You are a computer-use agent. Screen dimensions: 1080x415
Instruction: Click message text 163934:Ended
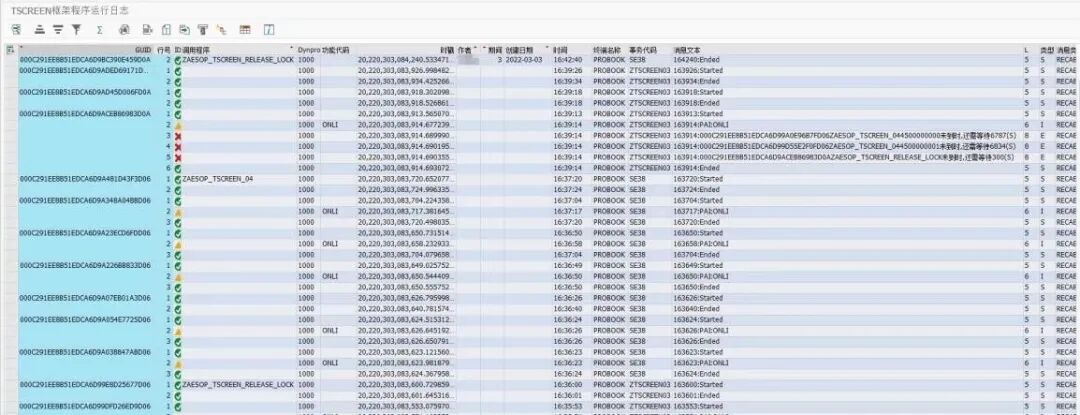(696, 81)
